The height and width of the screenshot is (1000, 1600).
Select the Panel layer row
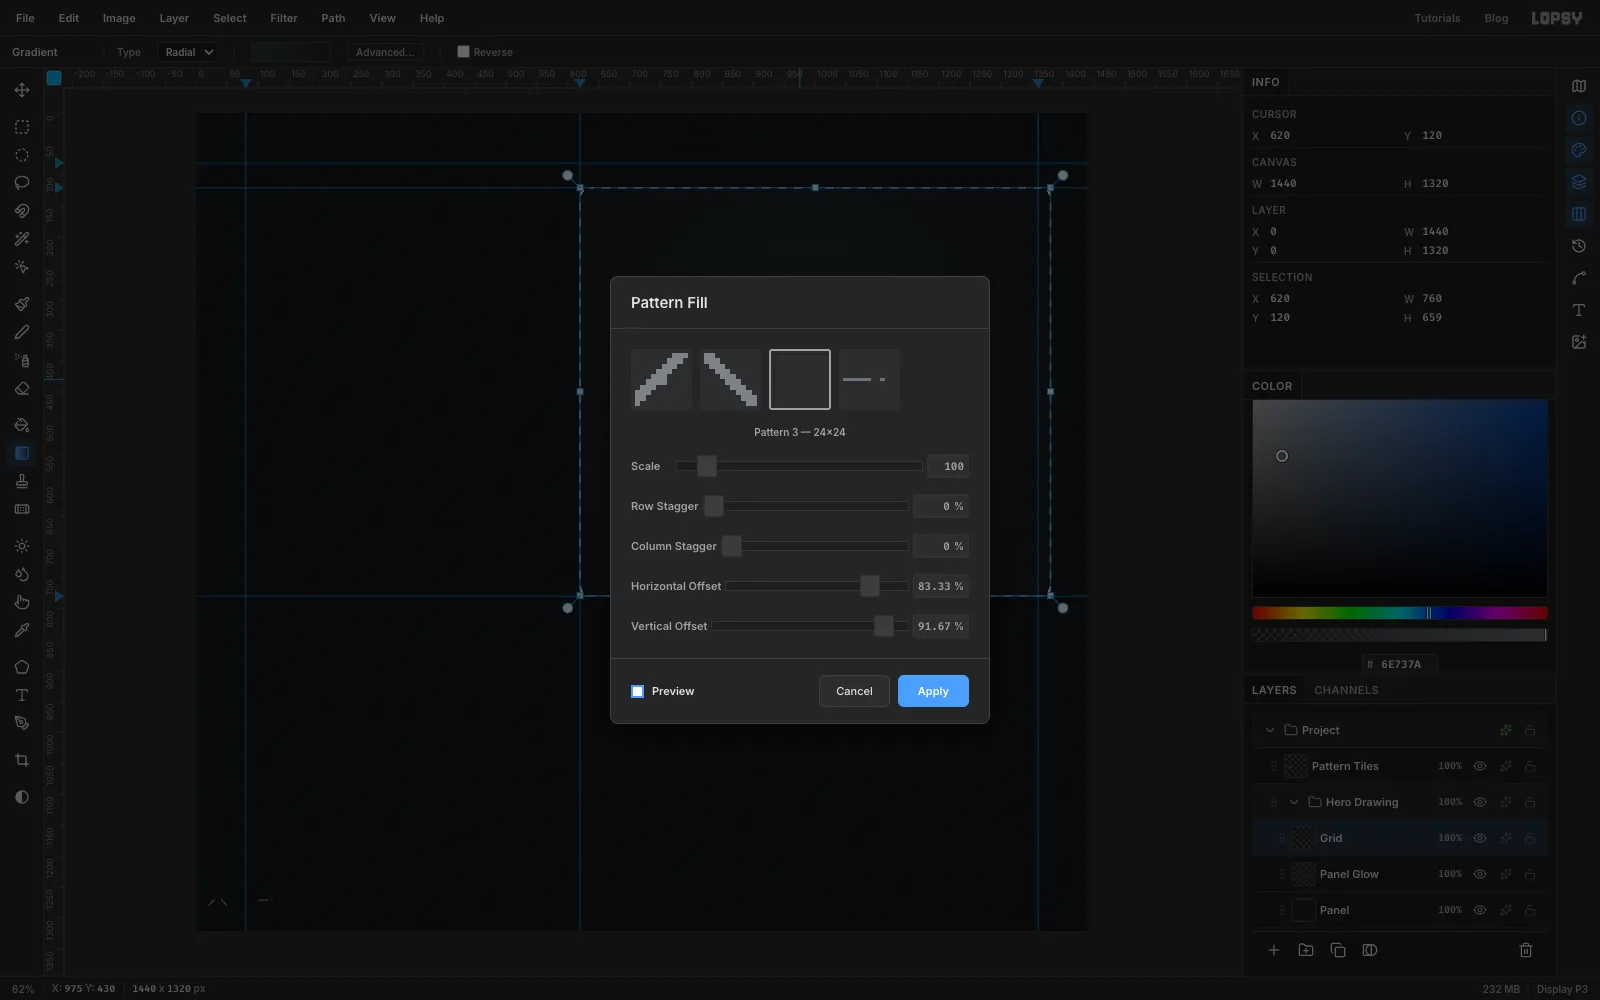coord(1399,910)
